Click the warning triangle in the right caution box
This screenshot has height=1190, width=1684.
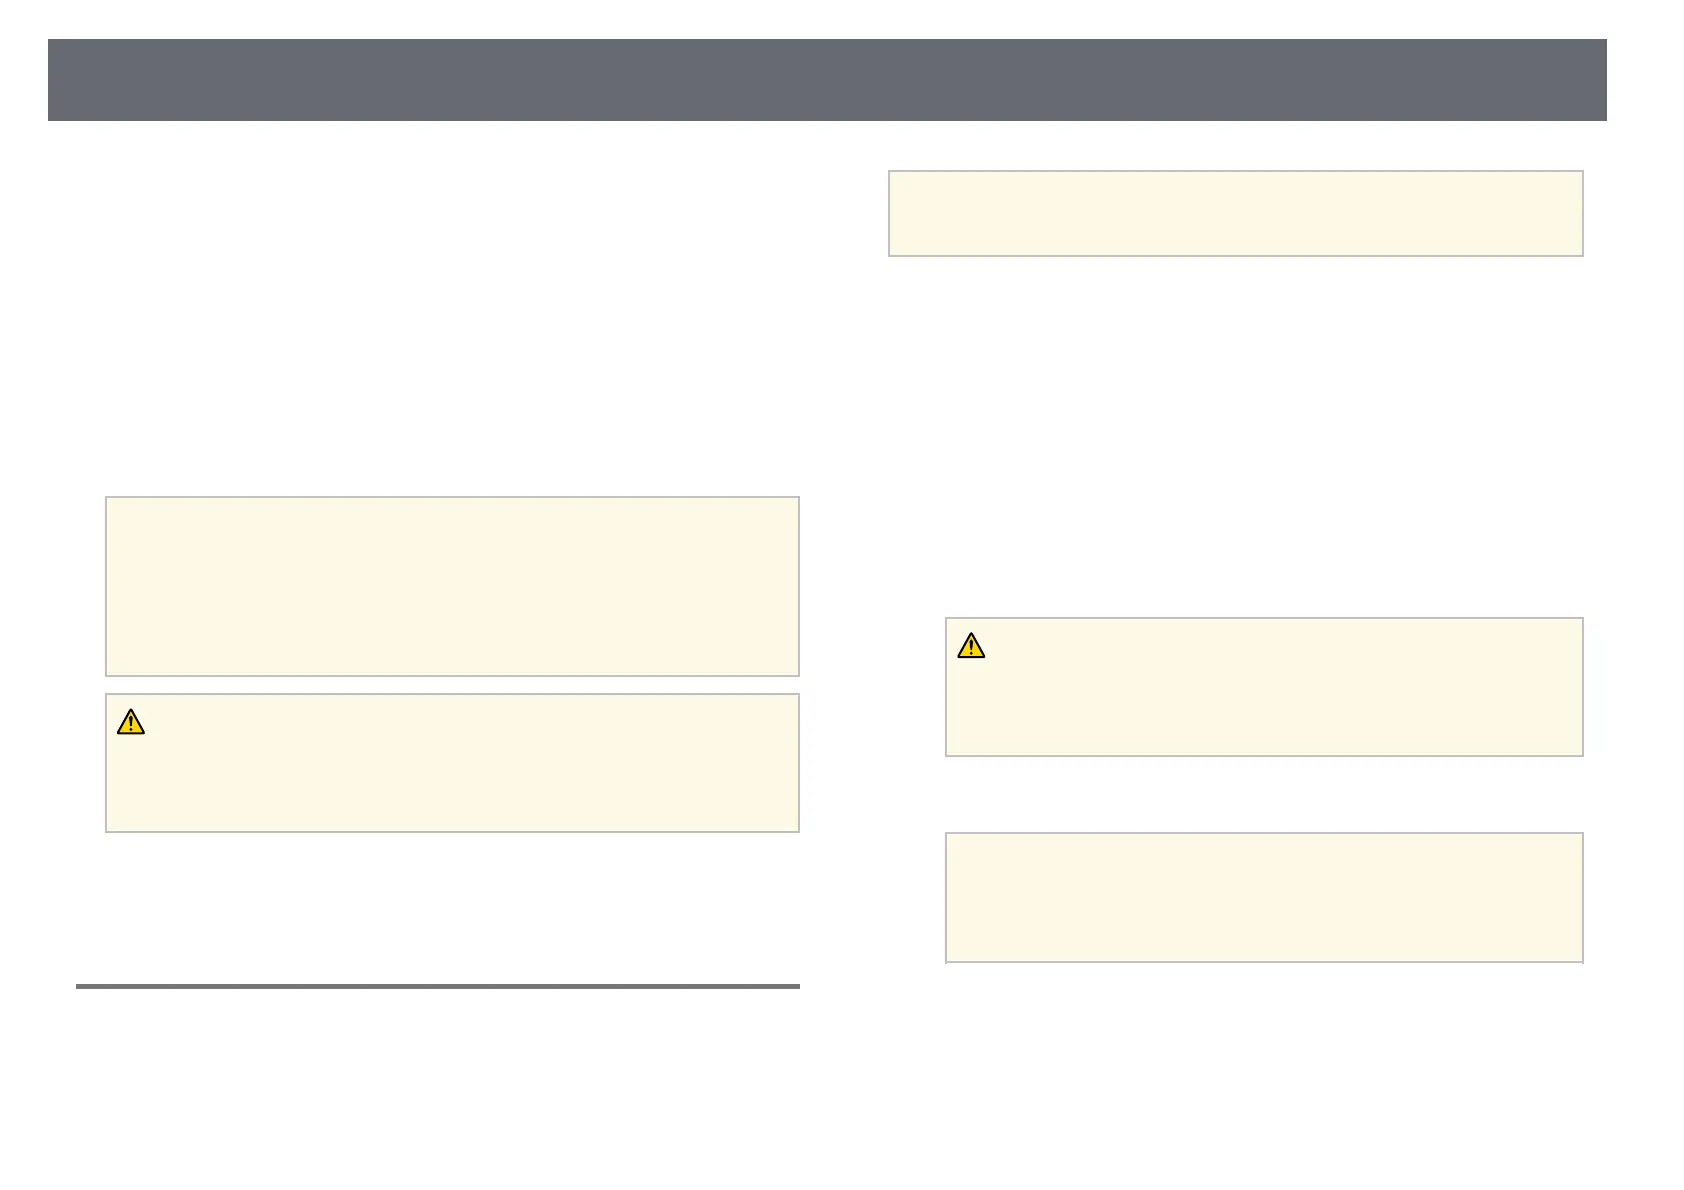(970, 646)
